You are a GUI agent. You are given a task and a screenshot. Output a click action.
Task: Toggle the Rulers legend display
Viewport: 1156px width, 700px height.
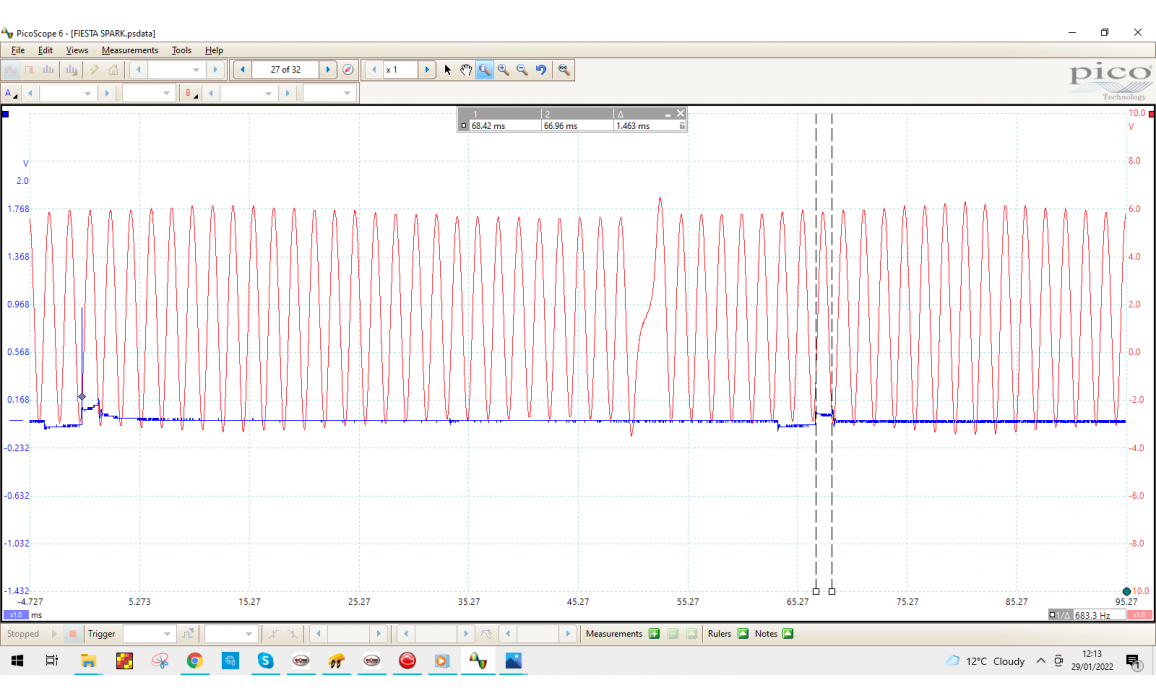pos(742,634)
